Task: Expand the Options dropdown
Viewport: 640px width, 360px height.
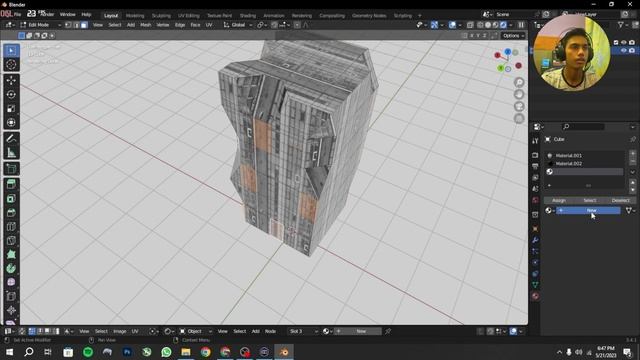Action: click(513, 36)
